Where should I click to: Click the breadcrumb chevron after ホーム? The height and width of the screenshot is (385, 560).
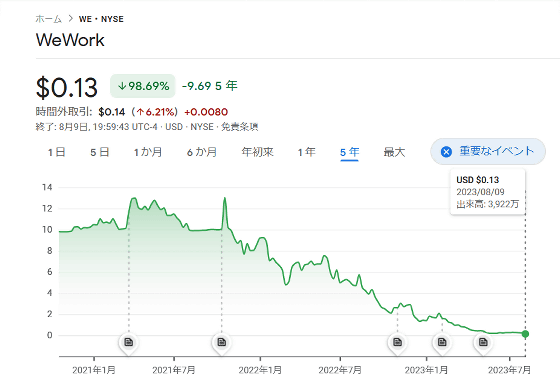[70, 19]
